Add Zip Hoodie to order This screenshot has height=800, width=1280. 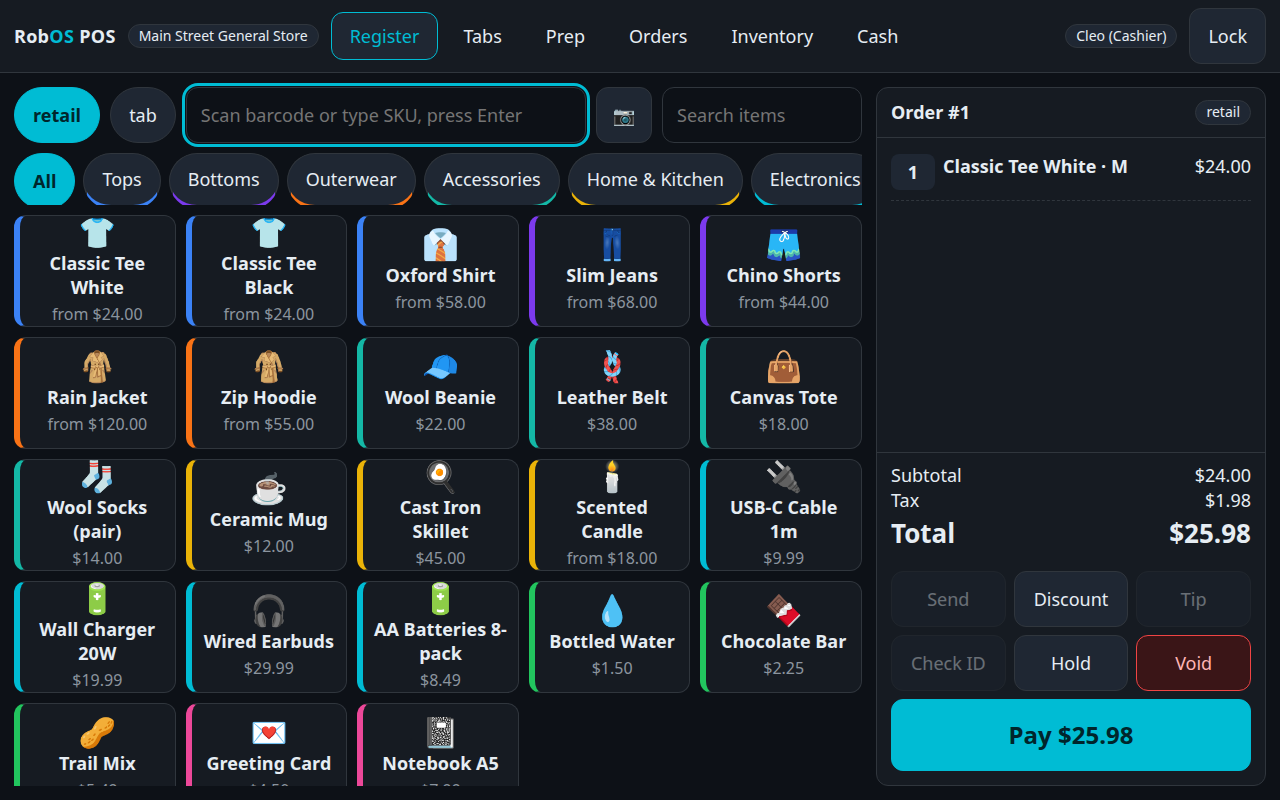point(267,393)
